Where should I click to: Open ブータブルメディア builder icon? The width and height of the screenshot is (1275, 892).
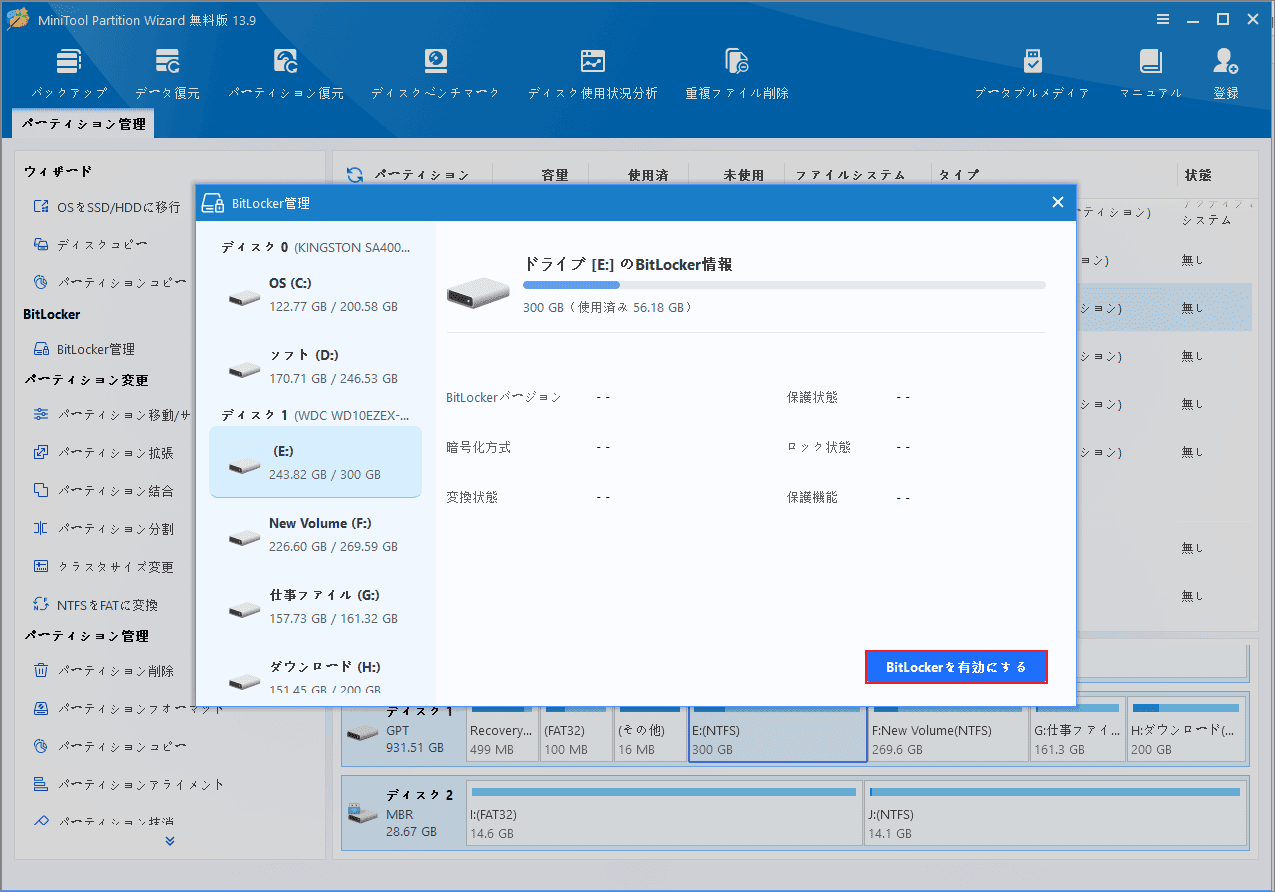click(x=1032, y=73)
